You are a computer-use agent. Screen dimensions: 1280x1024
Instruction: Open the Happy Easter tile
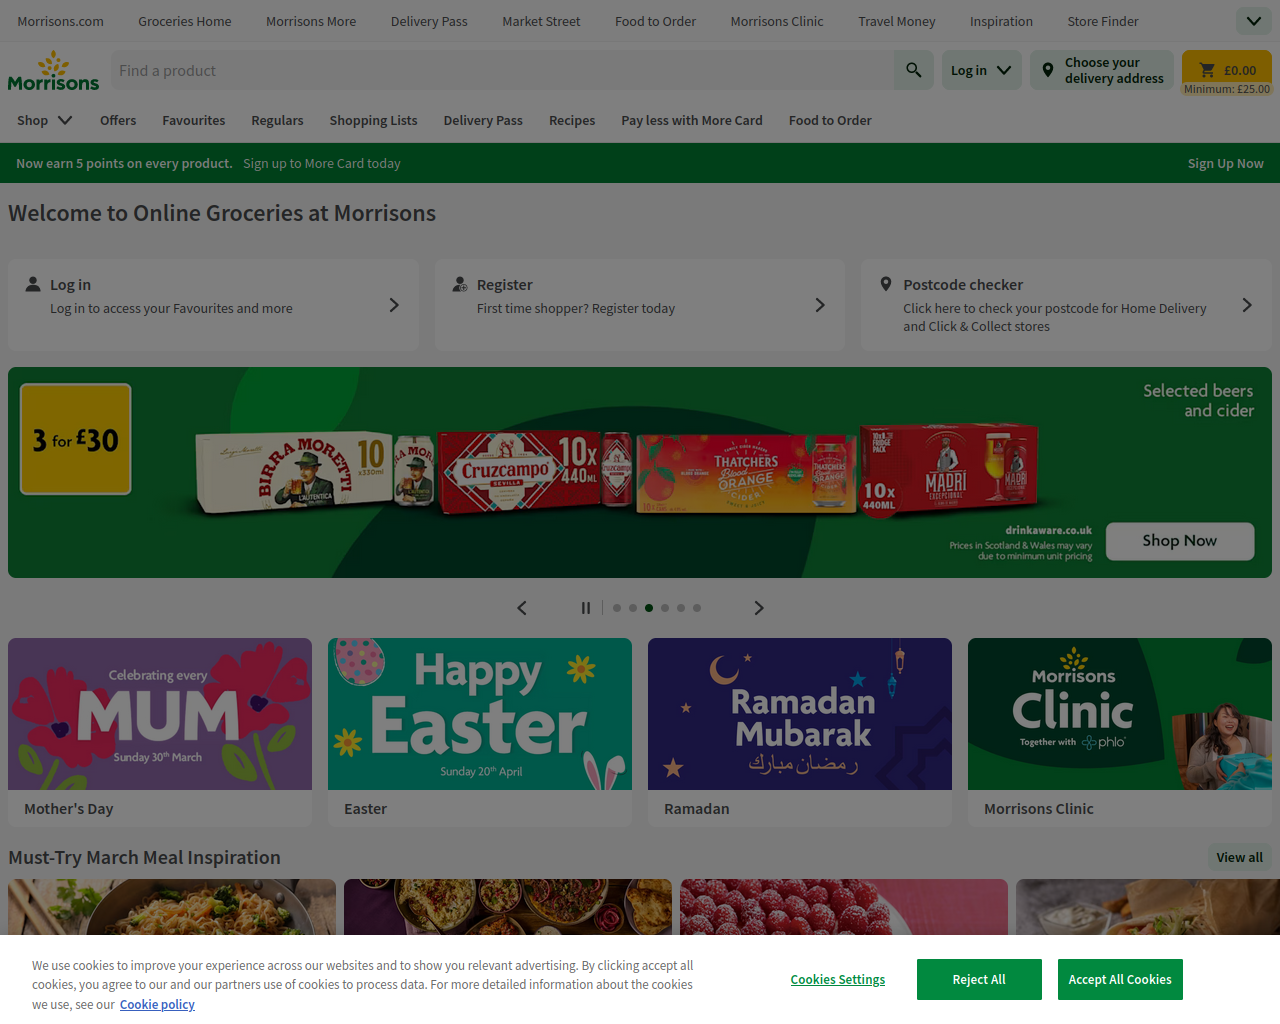coord(480,732)
